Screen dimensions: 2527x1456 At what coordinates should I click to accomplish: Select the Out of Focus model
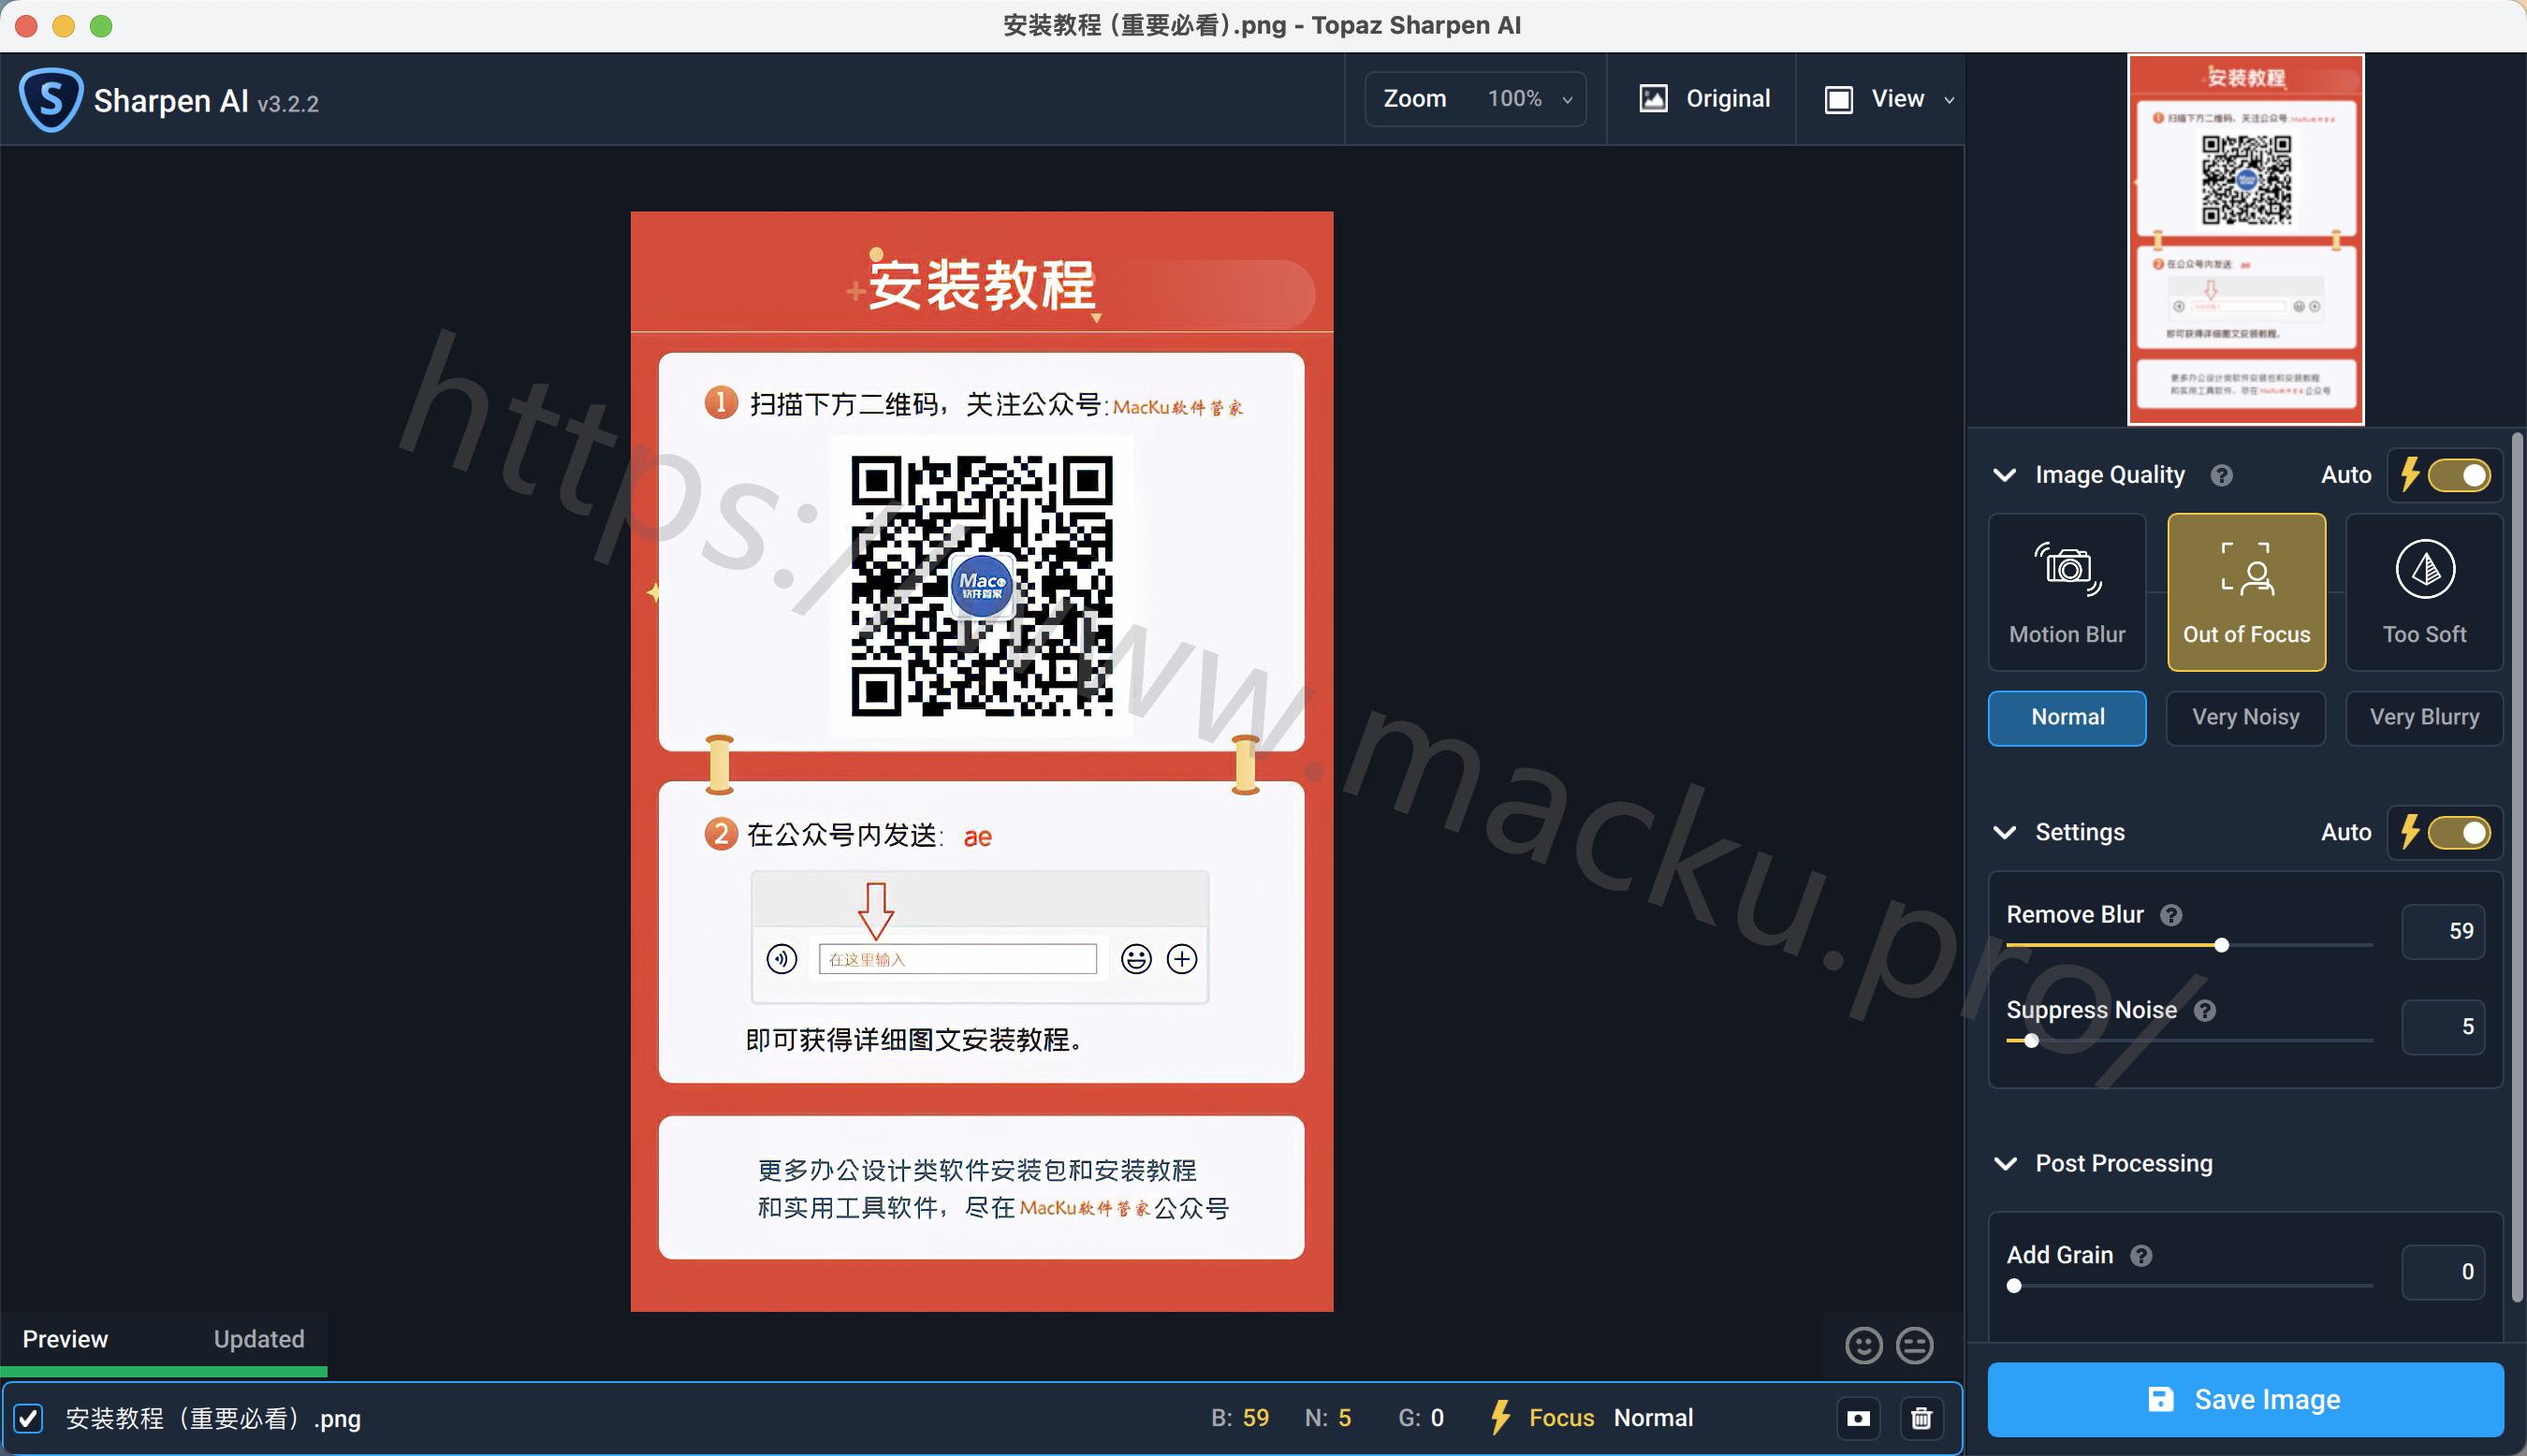(x=2246, y=592)
